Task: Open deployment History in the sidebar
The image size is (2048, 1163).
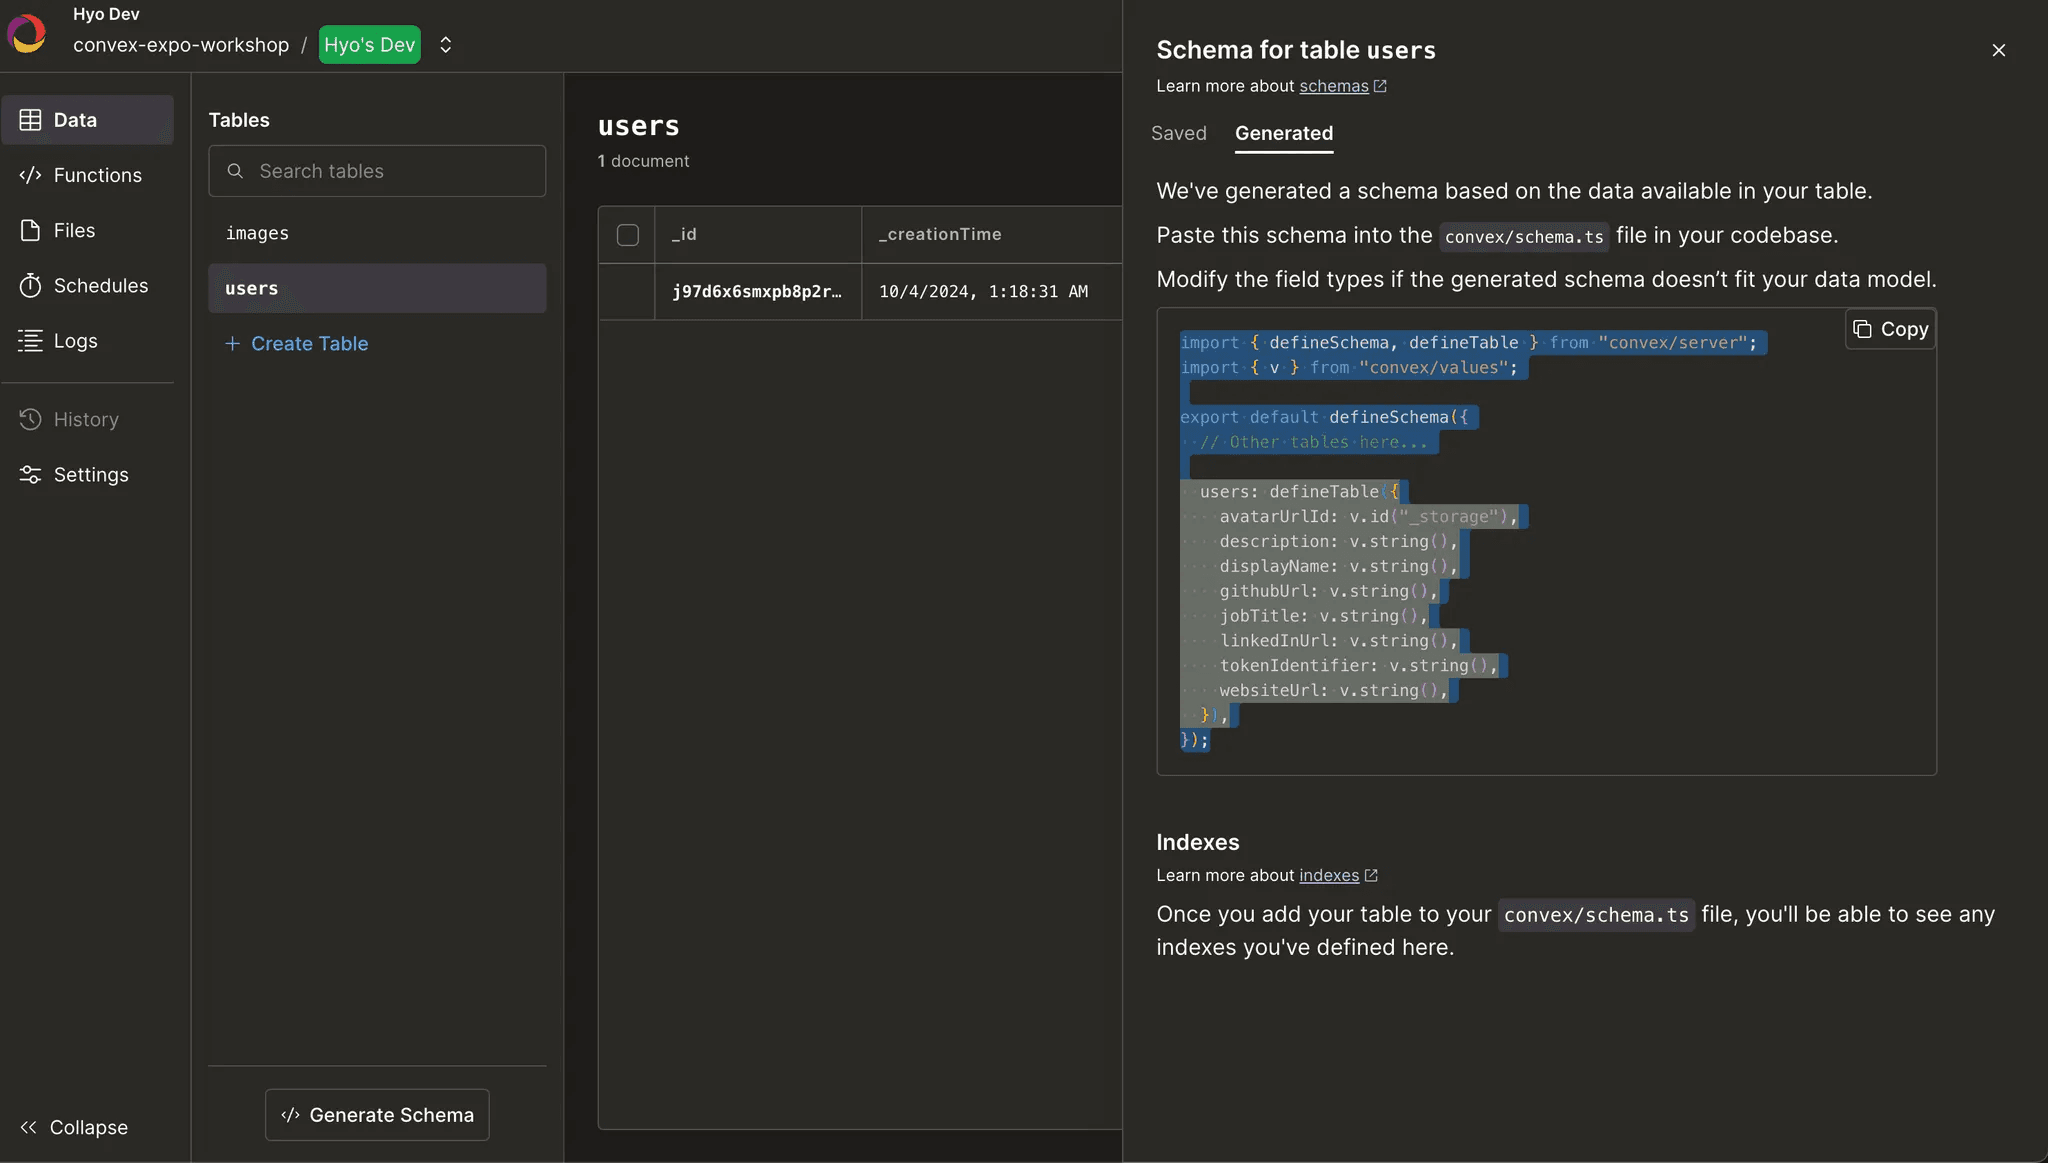Action: point(87,420)
